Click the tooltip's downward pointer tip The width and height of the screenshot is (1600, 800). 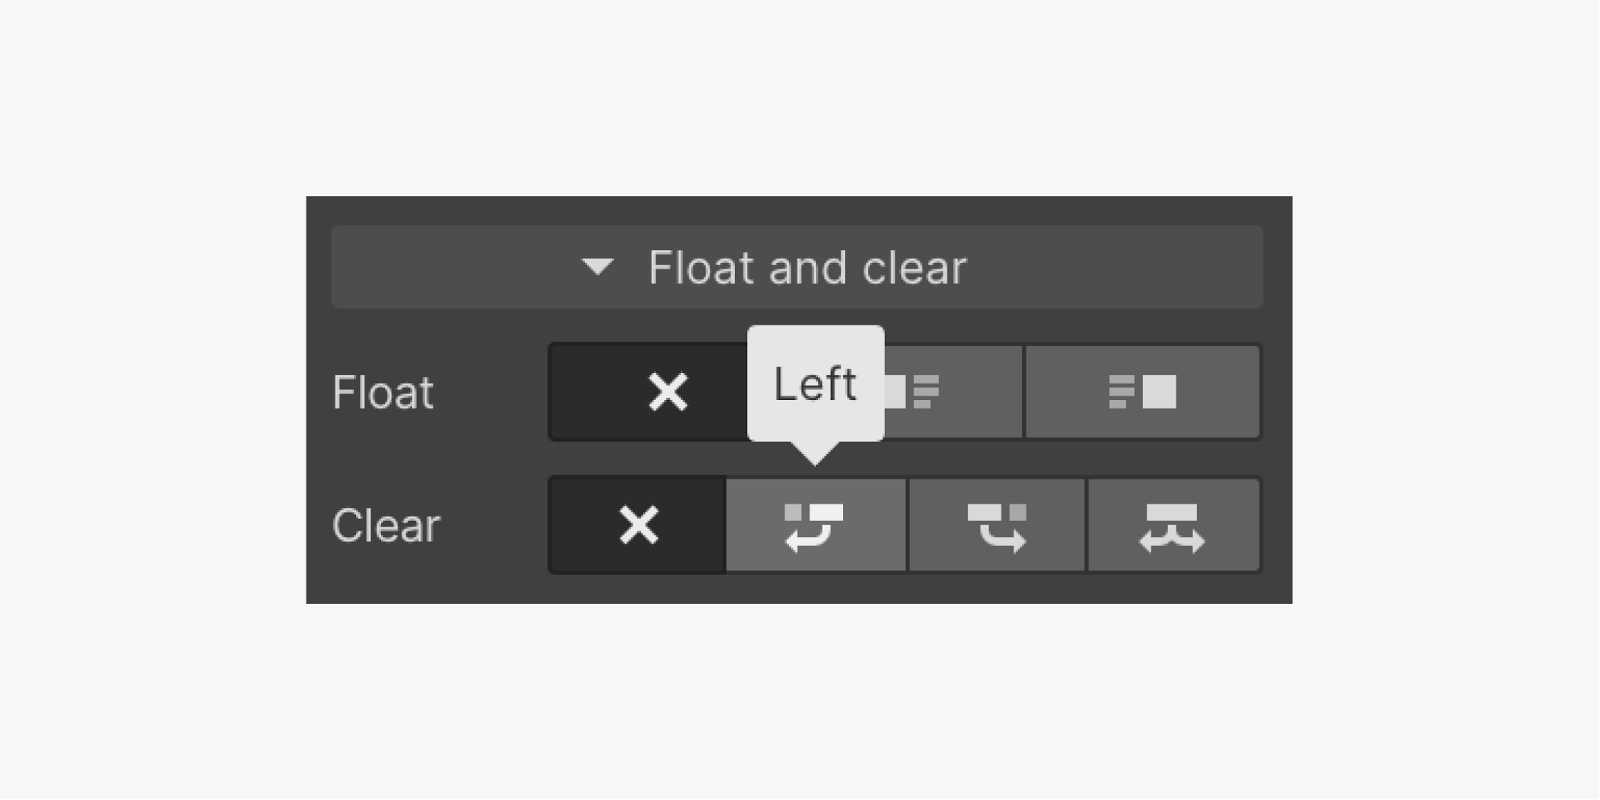click(x=815, y=458)
